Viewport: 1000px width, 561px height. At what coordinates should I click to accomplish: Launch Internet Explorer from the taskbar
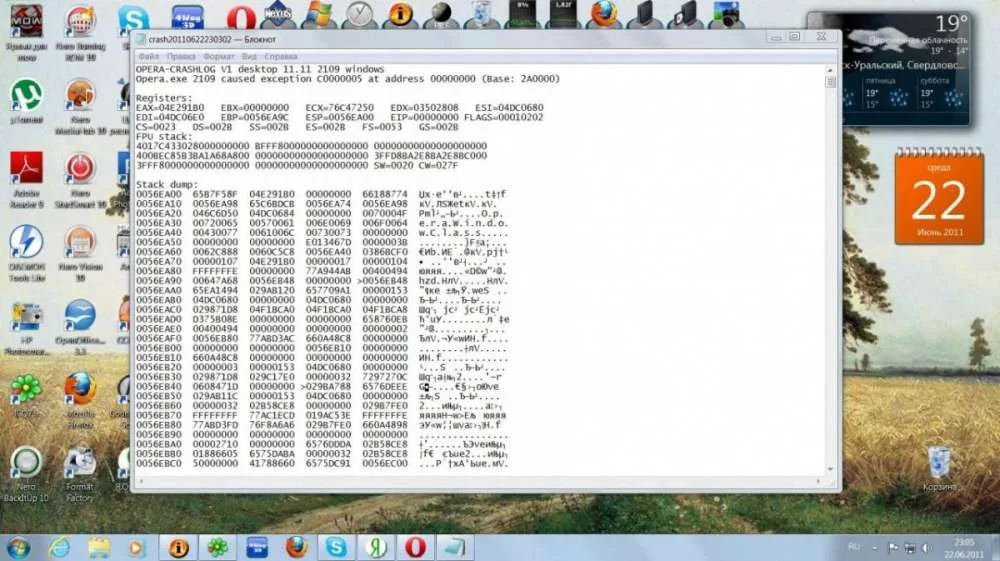(59, 548)
